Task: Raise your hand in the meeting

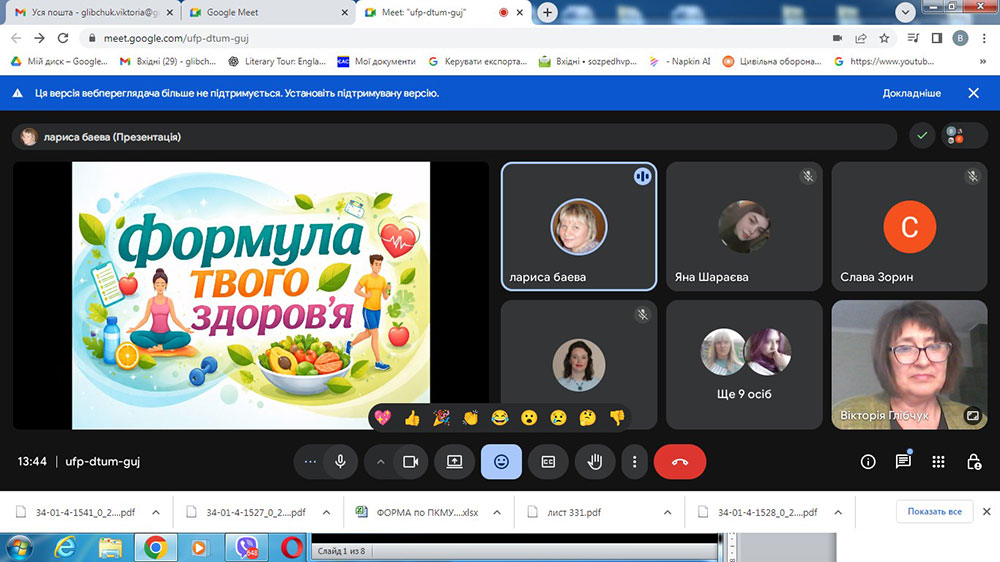Action: click(595, 462)
